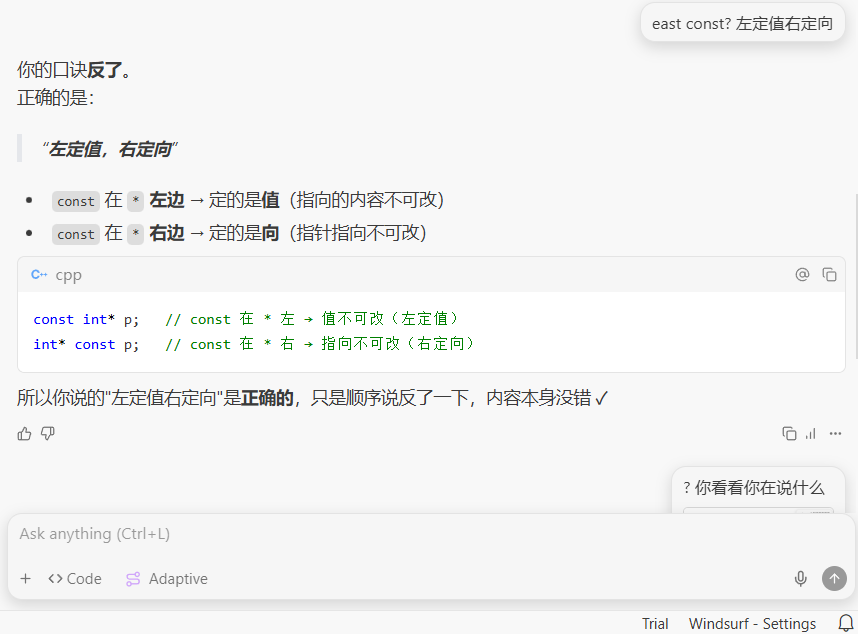Click the text '正确的是:'
Screen dimensions: 858x634
(55, 98)
